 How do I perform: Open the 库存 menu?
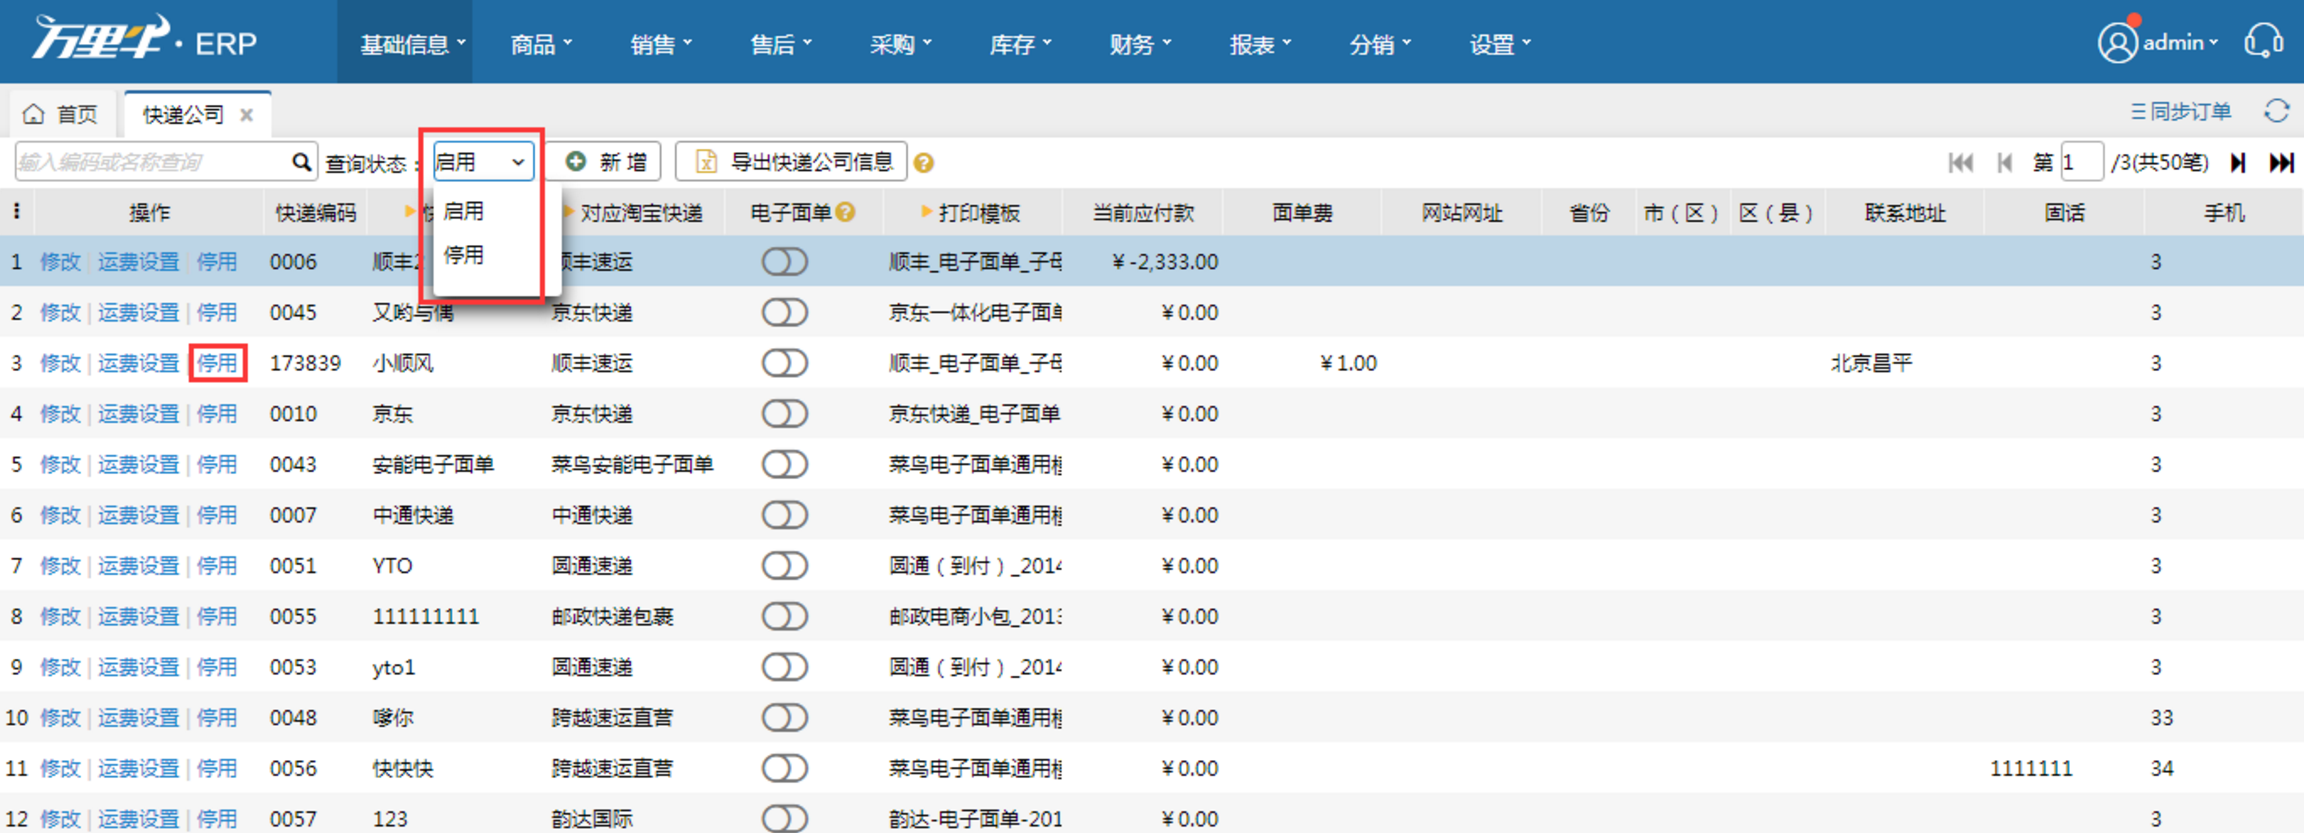pyautogui.click(x=1021, y=44)
